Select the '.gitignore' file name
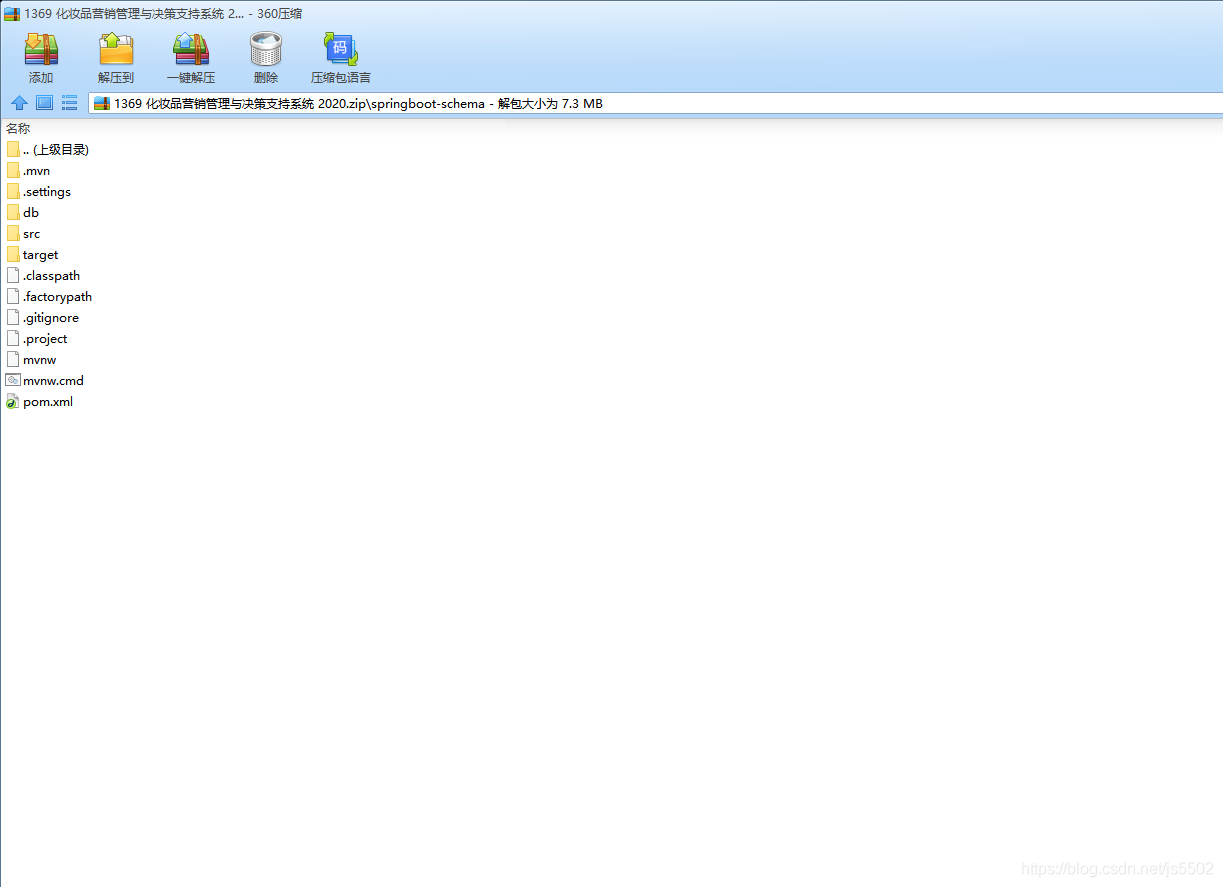 point(51,318)
